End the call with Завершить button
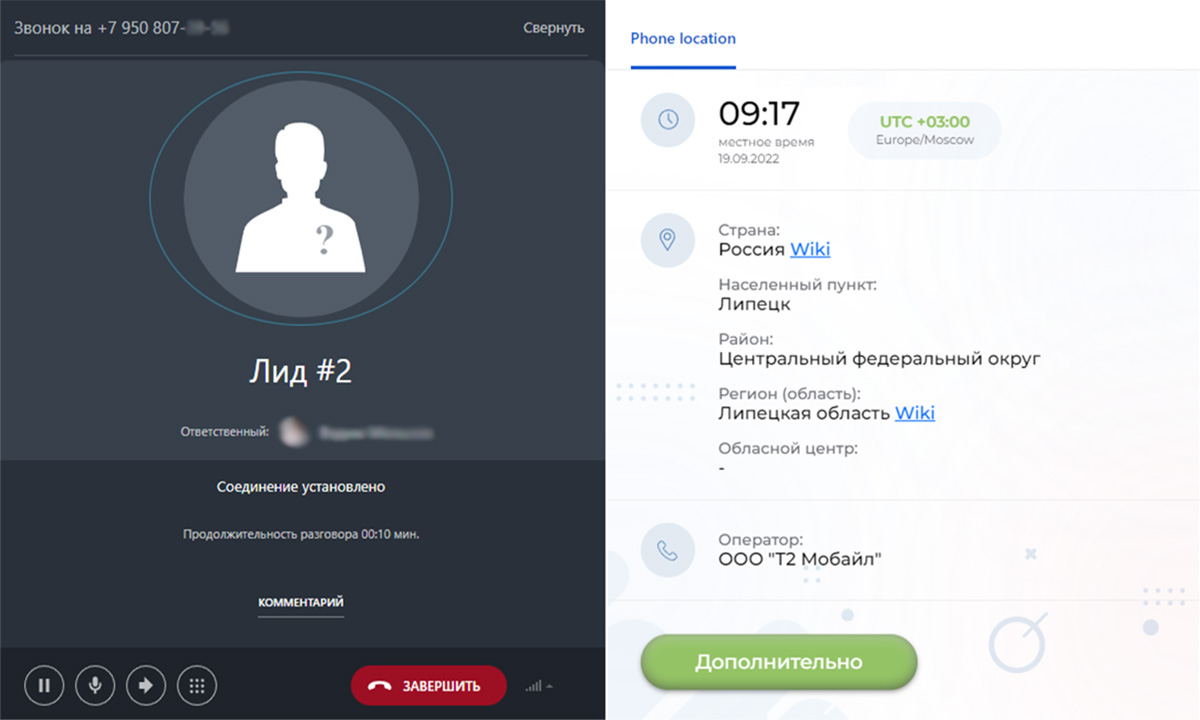 pyautogui.click(x=429, y=686)
